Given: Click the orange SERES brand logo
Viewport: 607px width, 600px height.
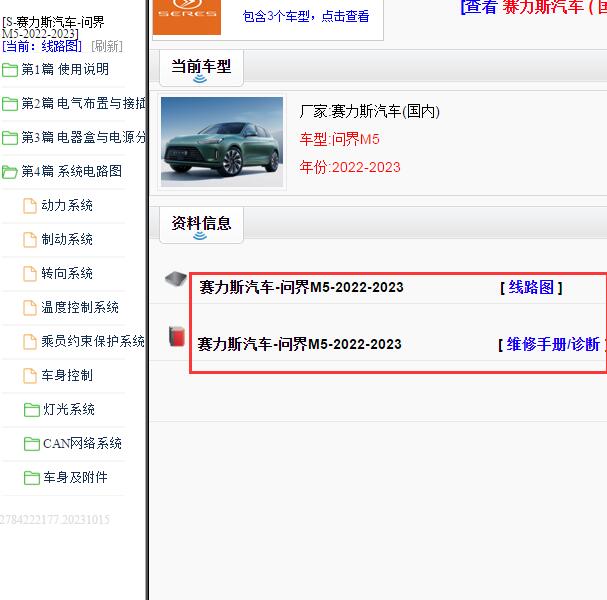Looking at the screenshot, I should (187, 16).
